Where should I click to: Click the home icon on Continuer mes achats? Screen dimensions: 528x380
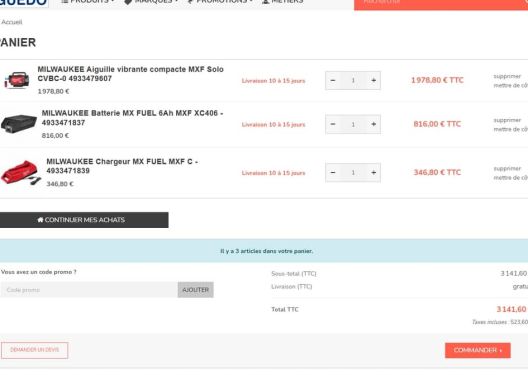[x=40, y=220]
